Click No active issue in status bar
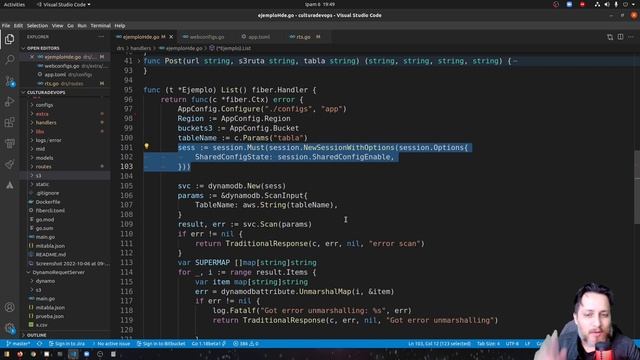This screenshot has height=360, width=640. point(111,344)
